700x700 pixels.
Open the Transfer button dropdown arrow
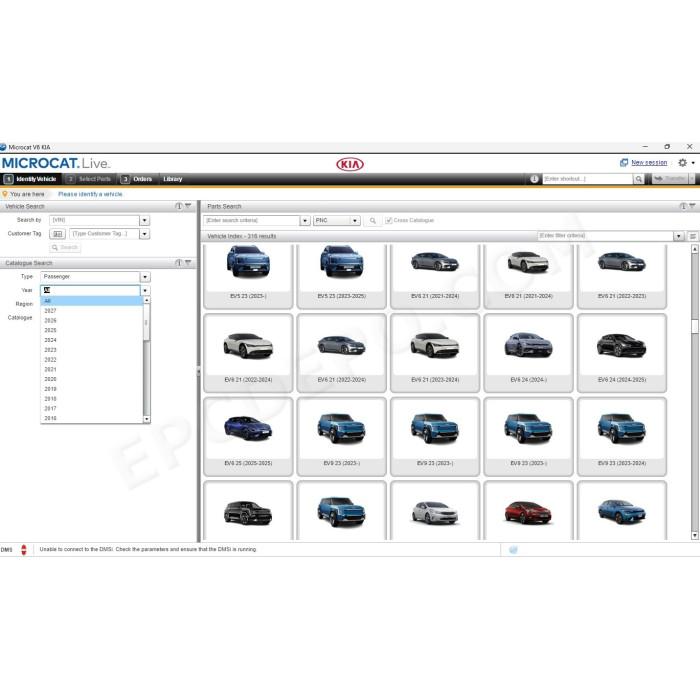(x=692, y=179)
